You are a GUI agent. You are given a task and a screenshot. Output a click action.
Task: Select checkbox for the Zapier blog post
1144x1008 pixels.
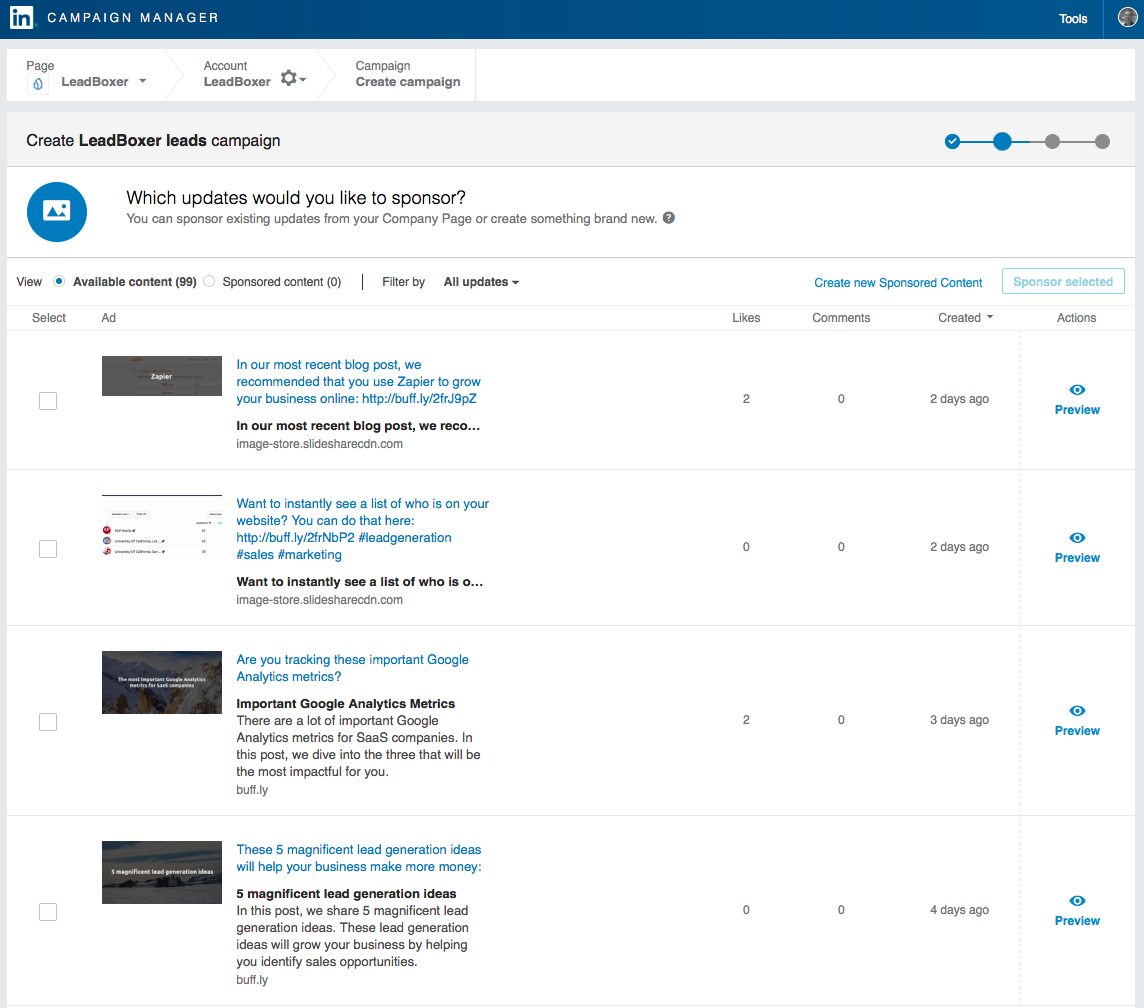click(48, 400)
